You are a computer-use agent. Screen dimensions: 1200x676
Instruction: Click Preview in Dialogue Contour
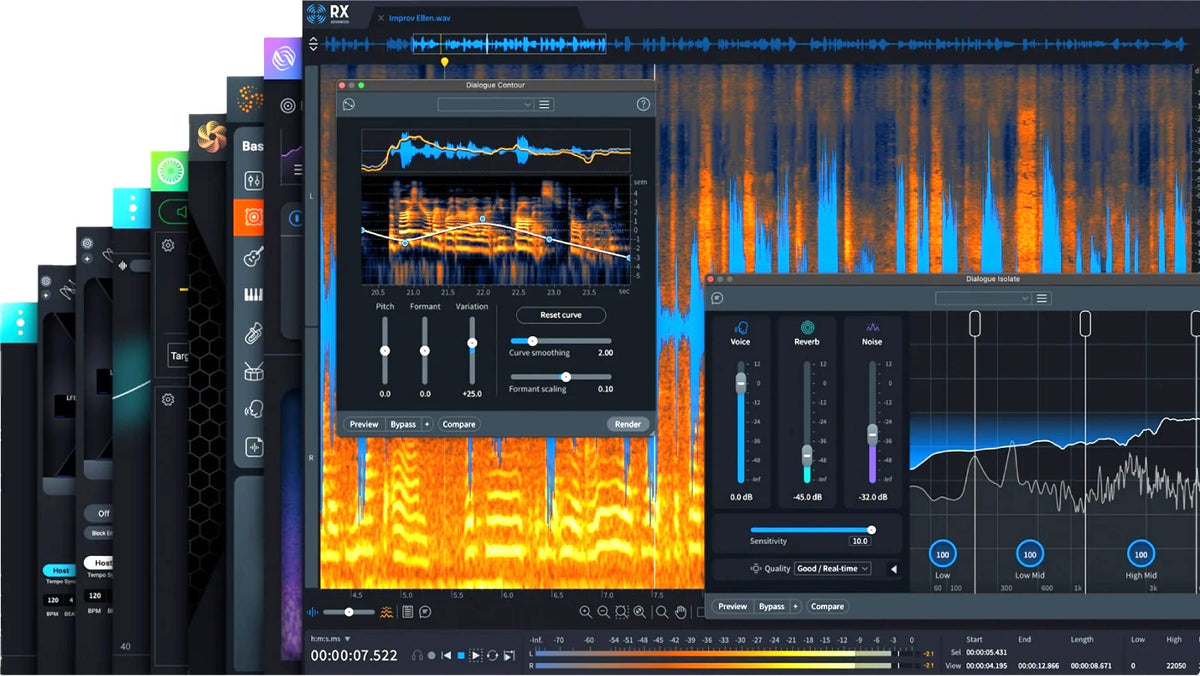coord(364,424)
